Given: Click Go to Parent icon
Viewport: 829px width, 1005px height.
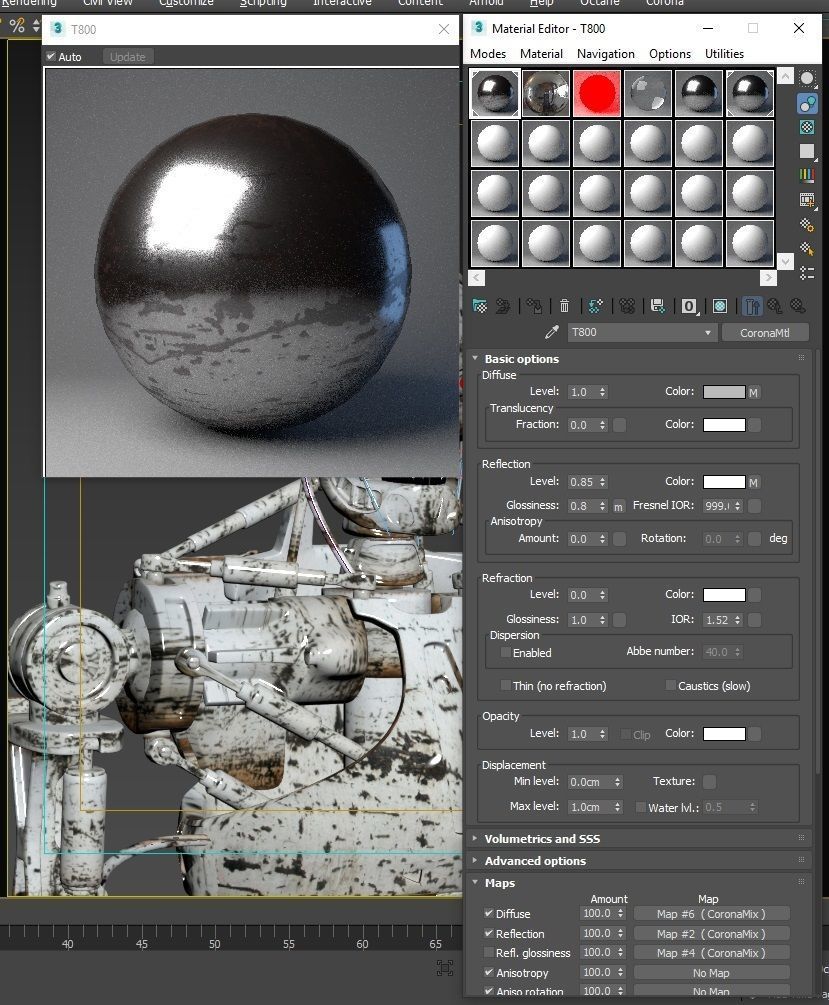Looking at the screenshot, I should [x=775, y=306].
